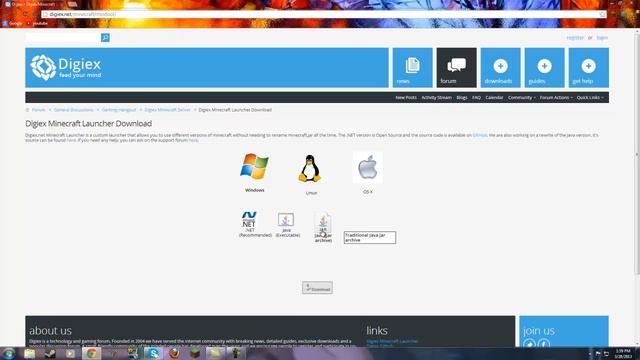Click the Facebook icon under join us
This screenshot has height=360, width=640.
[x=543, y=344]
